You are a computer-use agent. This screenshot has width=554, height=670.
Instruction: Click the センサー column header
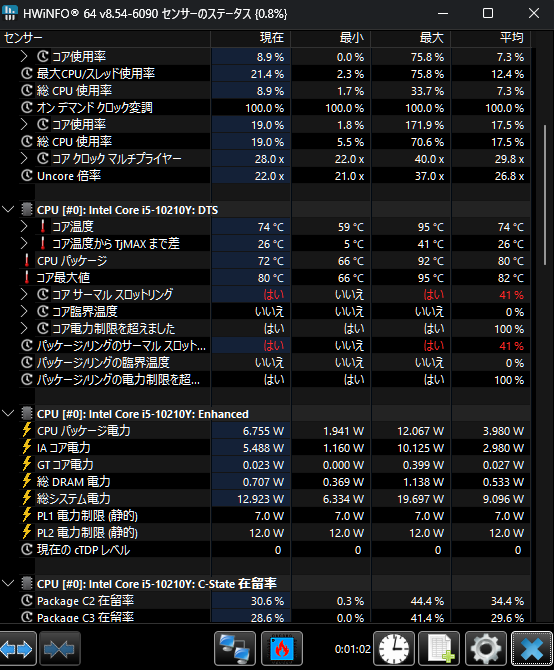[x=105, y=38]
